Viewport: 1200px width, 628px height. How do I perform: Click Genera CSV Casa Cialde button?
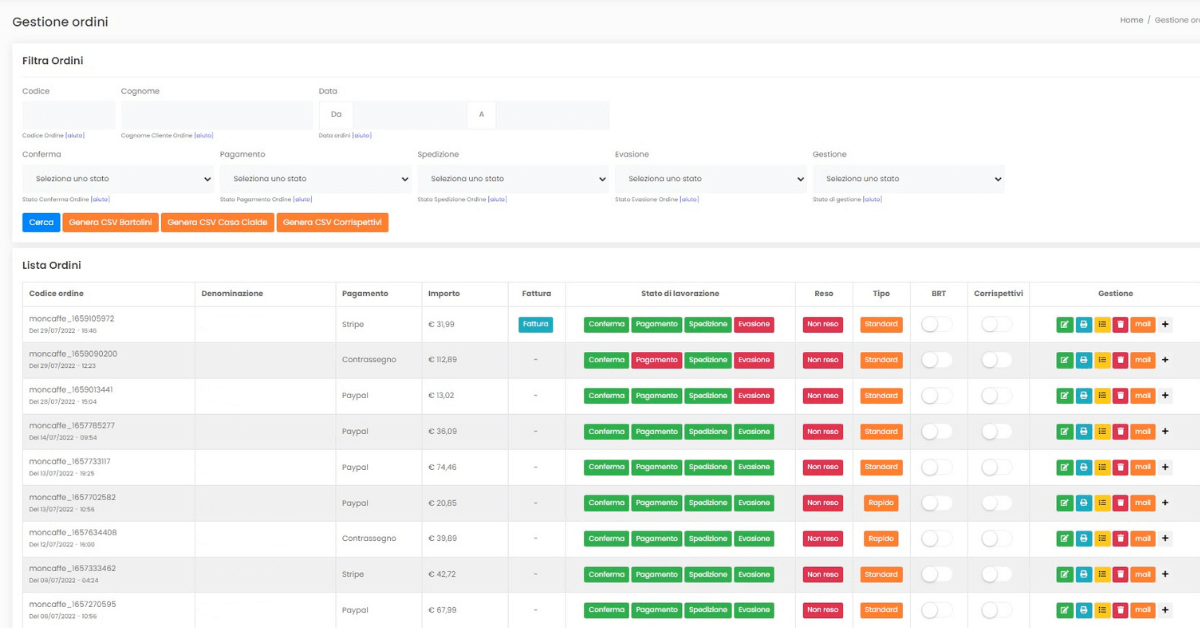[x=217, y=223]
